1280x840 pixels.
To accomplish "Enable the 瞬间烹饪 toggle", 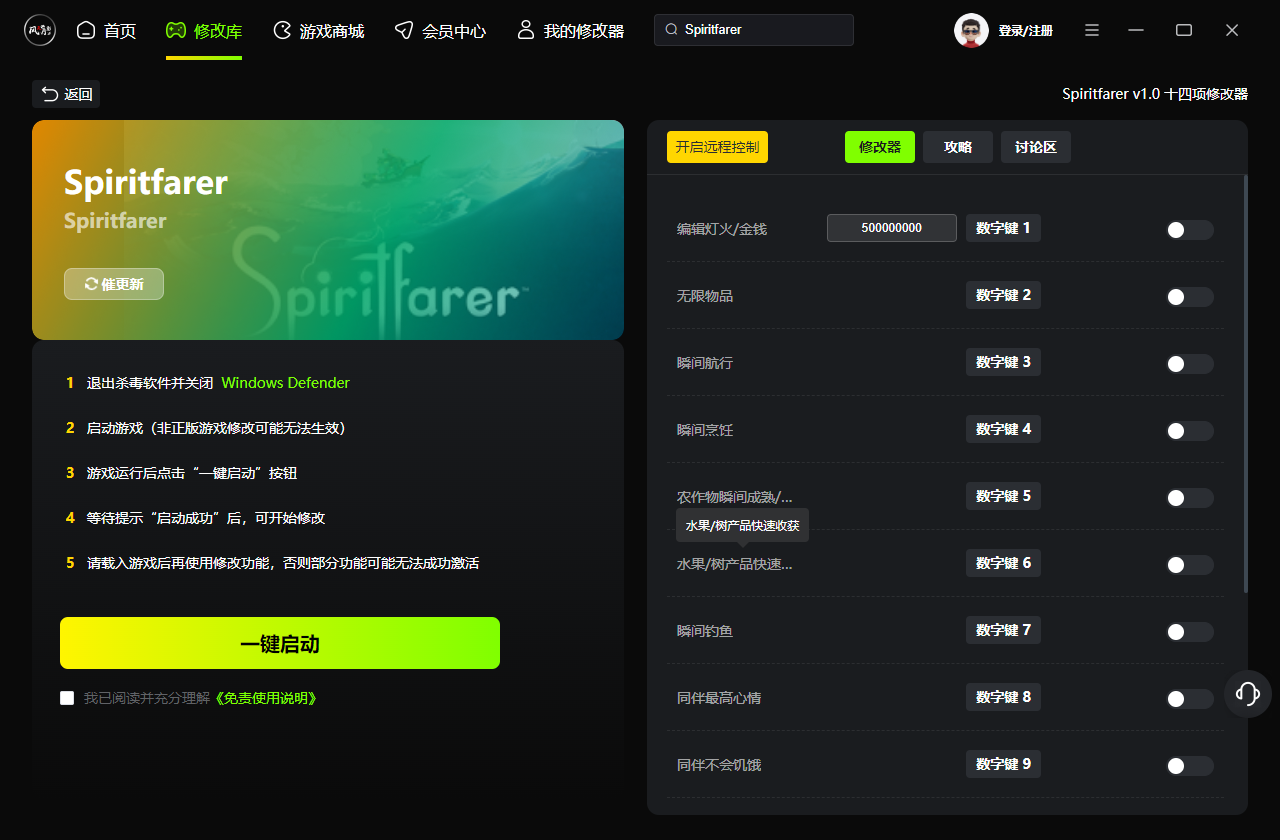I will (x=1189, y=431).
